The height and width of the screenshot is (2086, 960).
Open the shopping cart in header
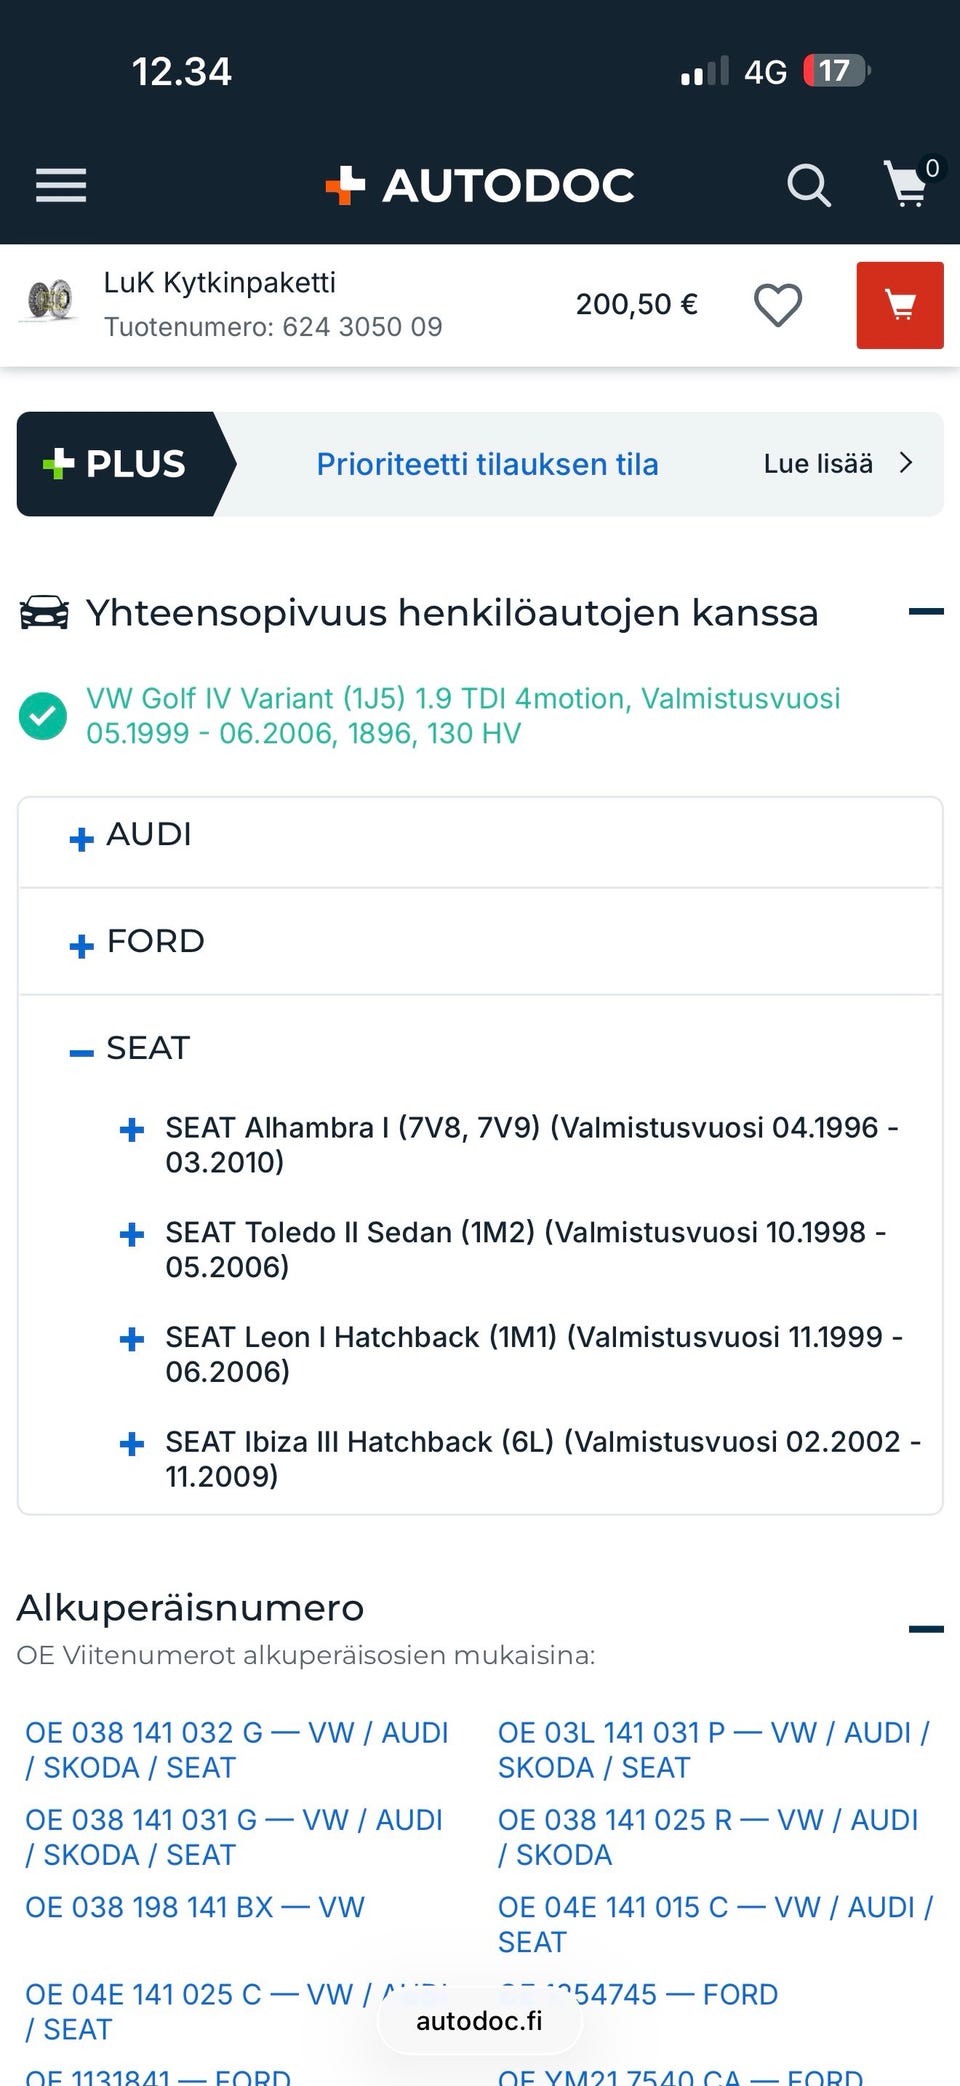click(908, 184)
